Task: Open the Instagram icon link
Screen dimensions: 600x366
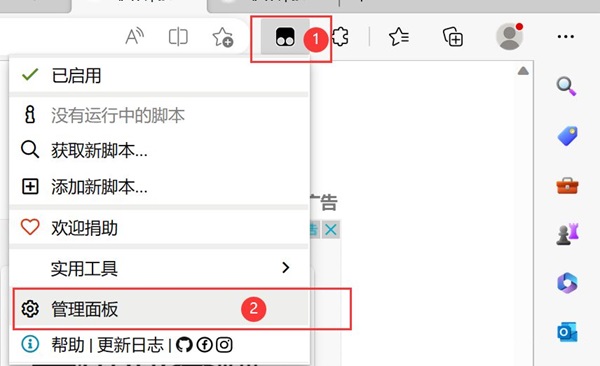Action: pyautogui.click(x=224, y=345)
